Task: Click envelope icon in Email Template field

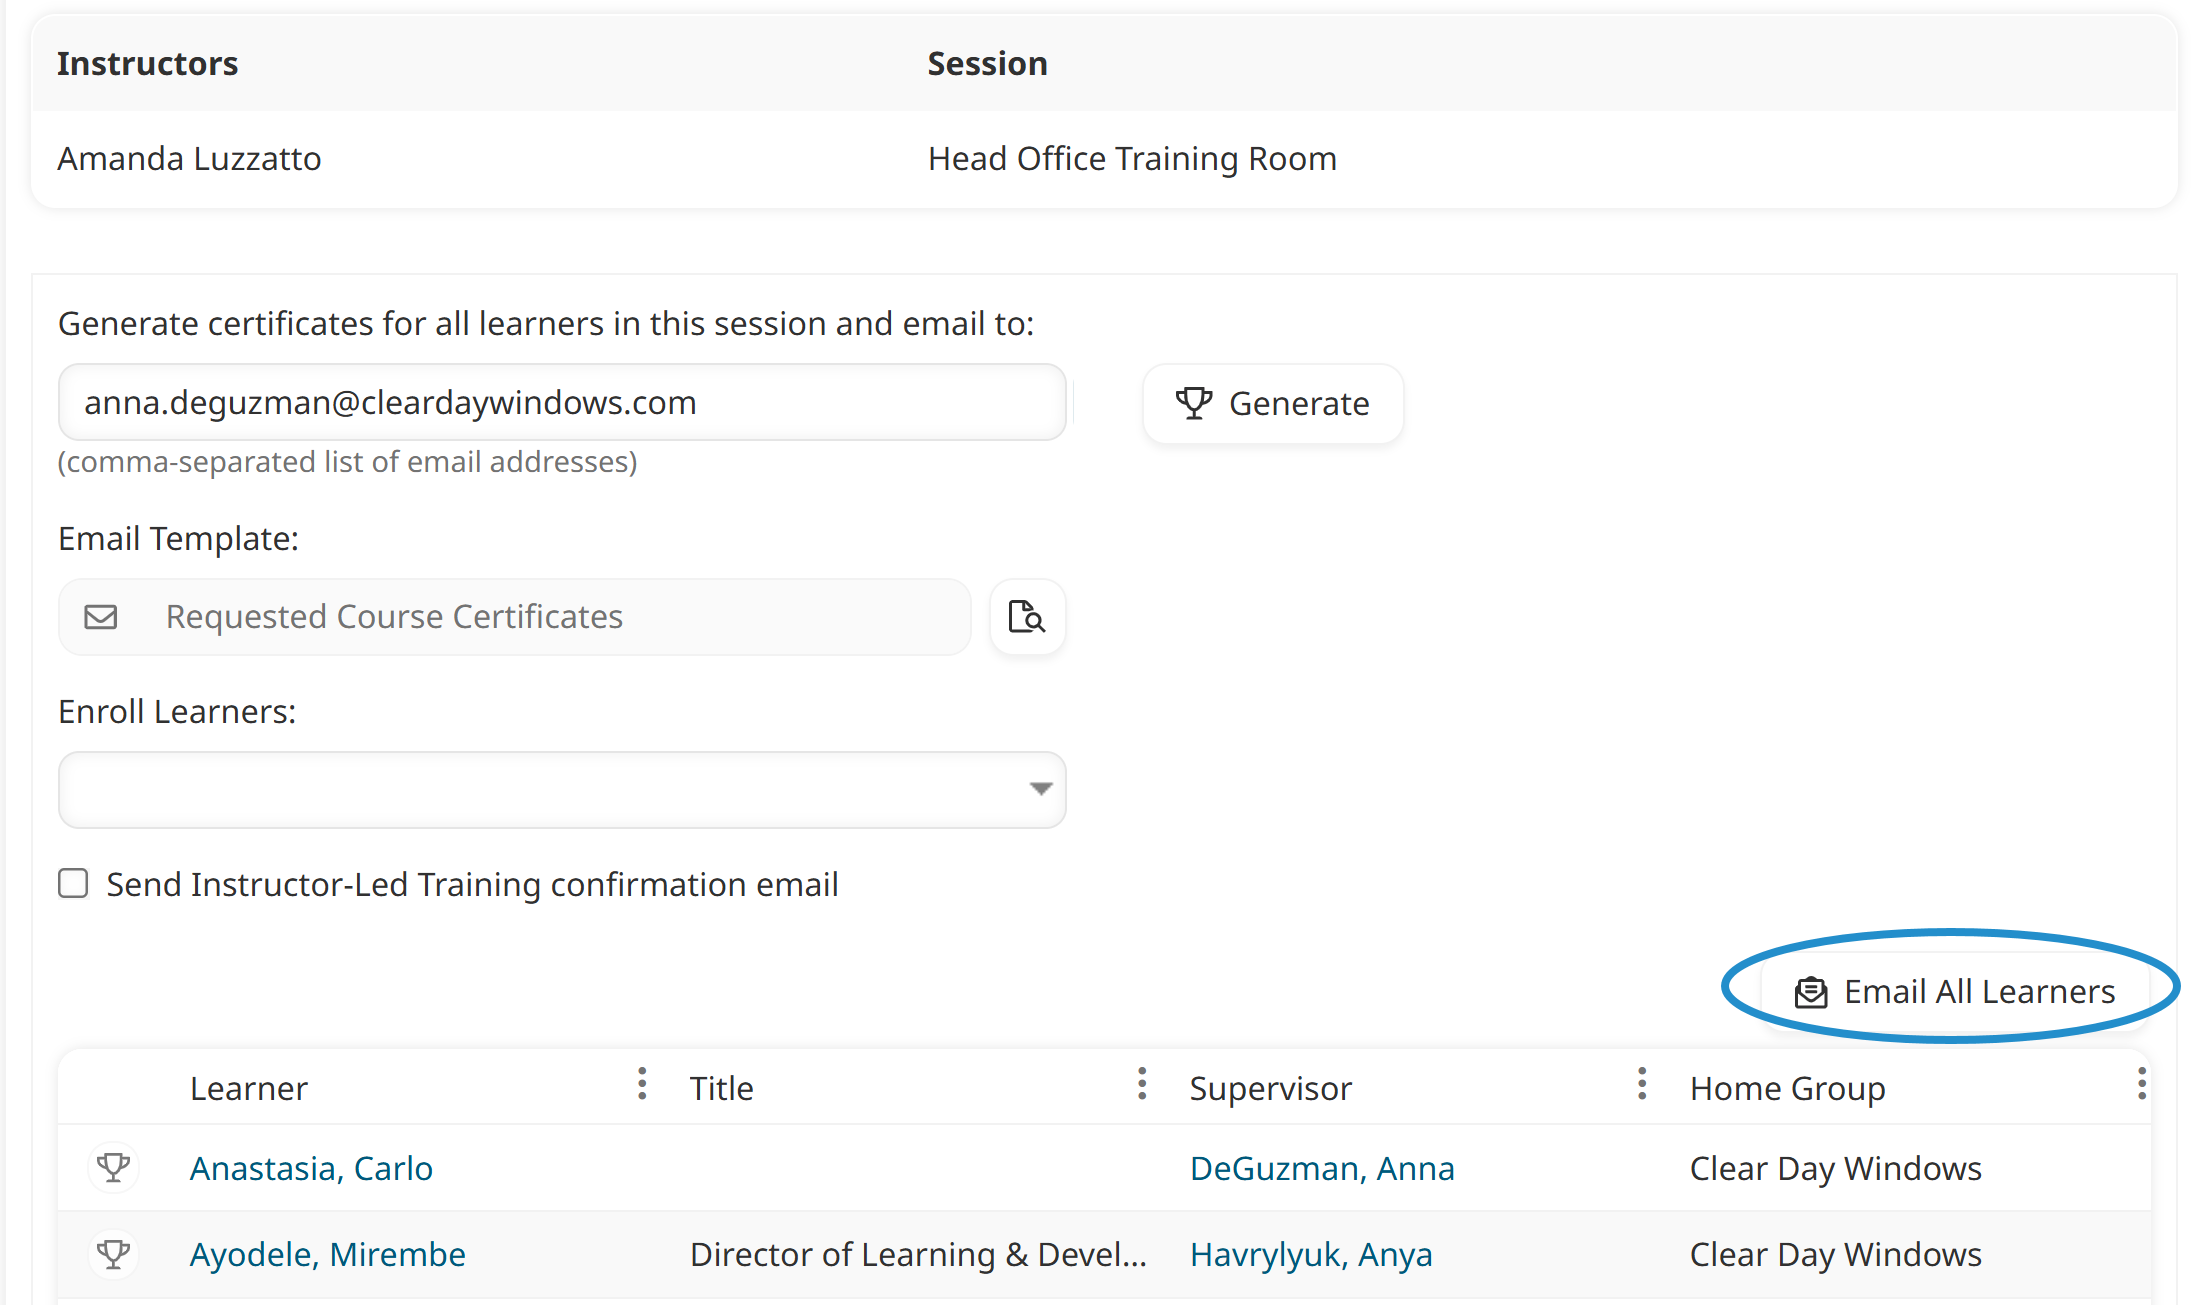Action: pos(101,617)
